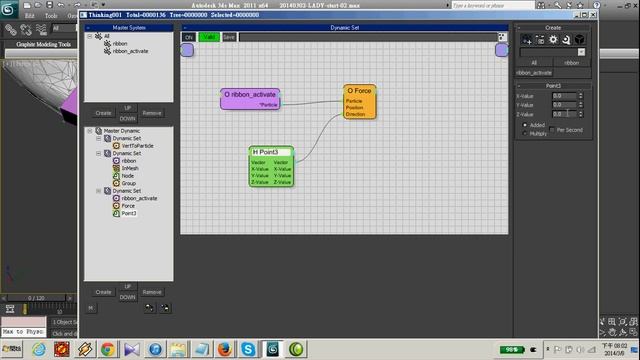The width and height of the screenshot is (640, 360).
Task: Click the corner icon at Dynamic Set toolbar right
Action: (x=502, y=37)
